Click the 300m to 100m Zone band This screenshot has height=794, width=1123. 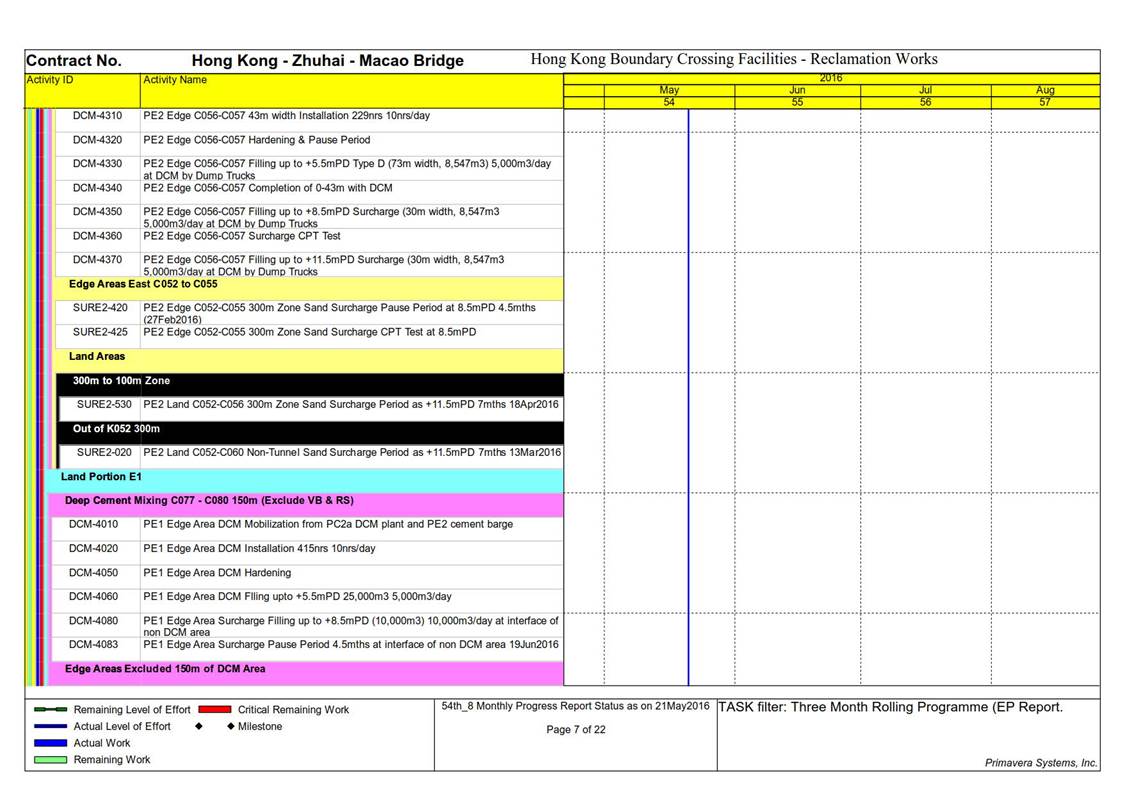(311, 384)
